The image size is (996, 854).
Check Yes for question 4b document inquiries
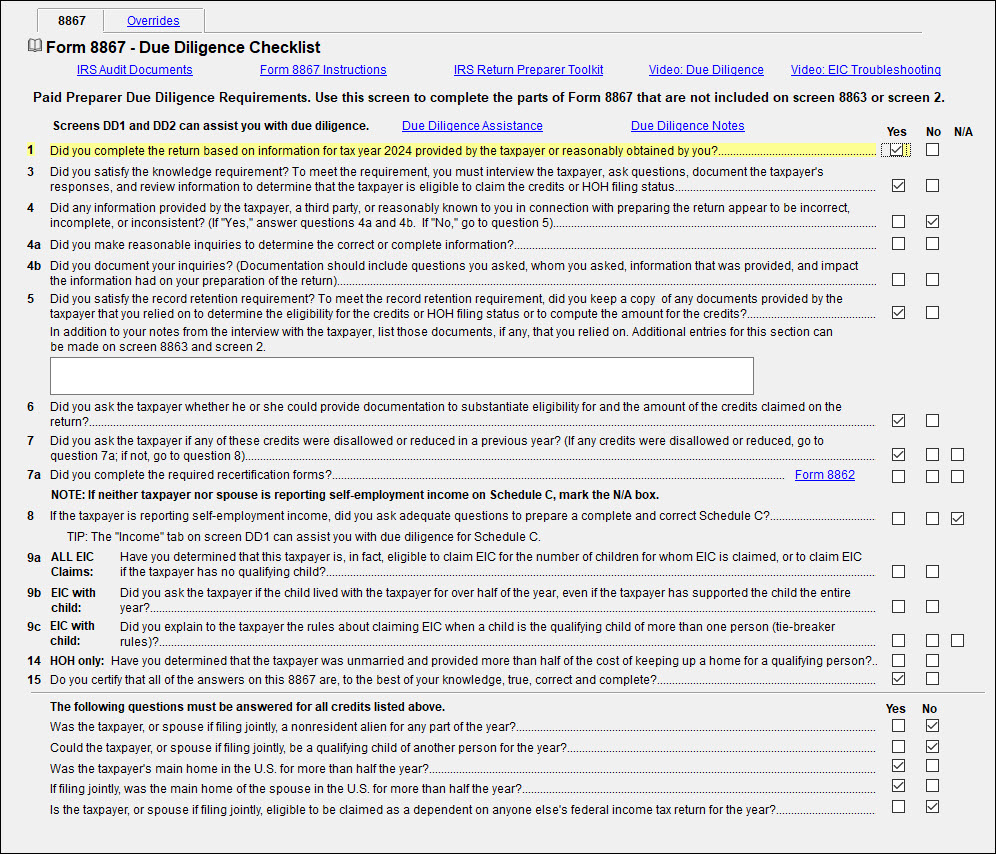pos(898,280)
